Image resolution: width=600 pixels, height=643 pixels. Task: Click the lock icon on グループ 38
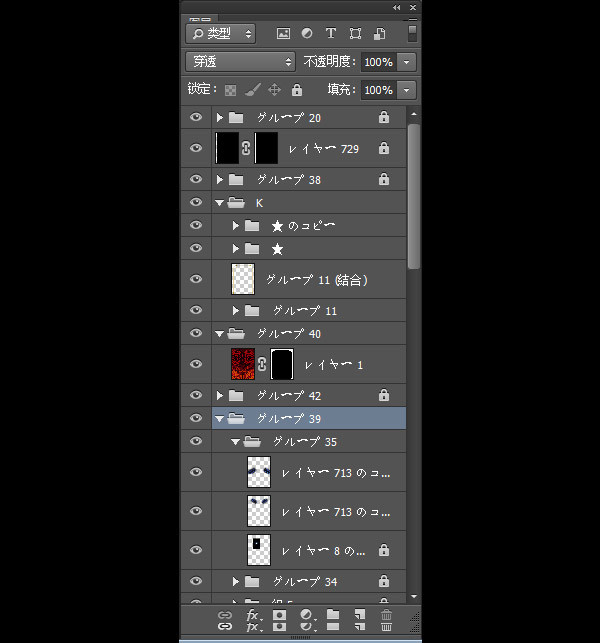[x=384, y=179]
